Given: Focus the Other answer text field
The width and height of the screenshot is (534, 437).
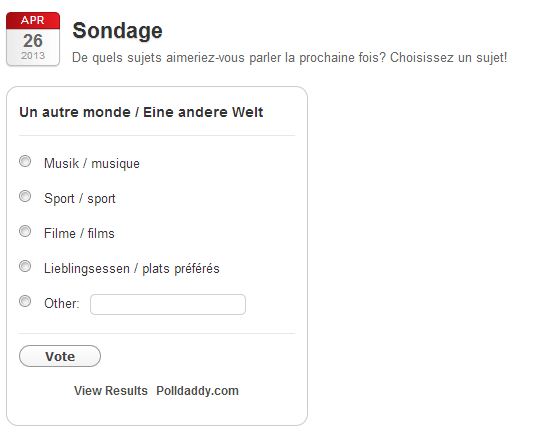Looking at the screenshot, I should (168, 305).
